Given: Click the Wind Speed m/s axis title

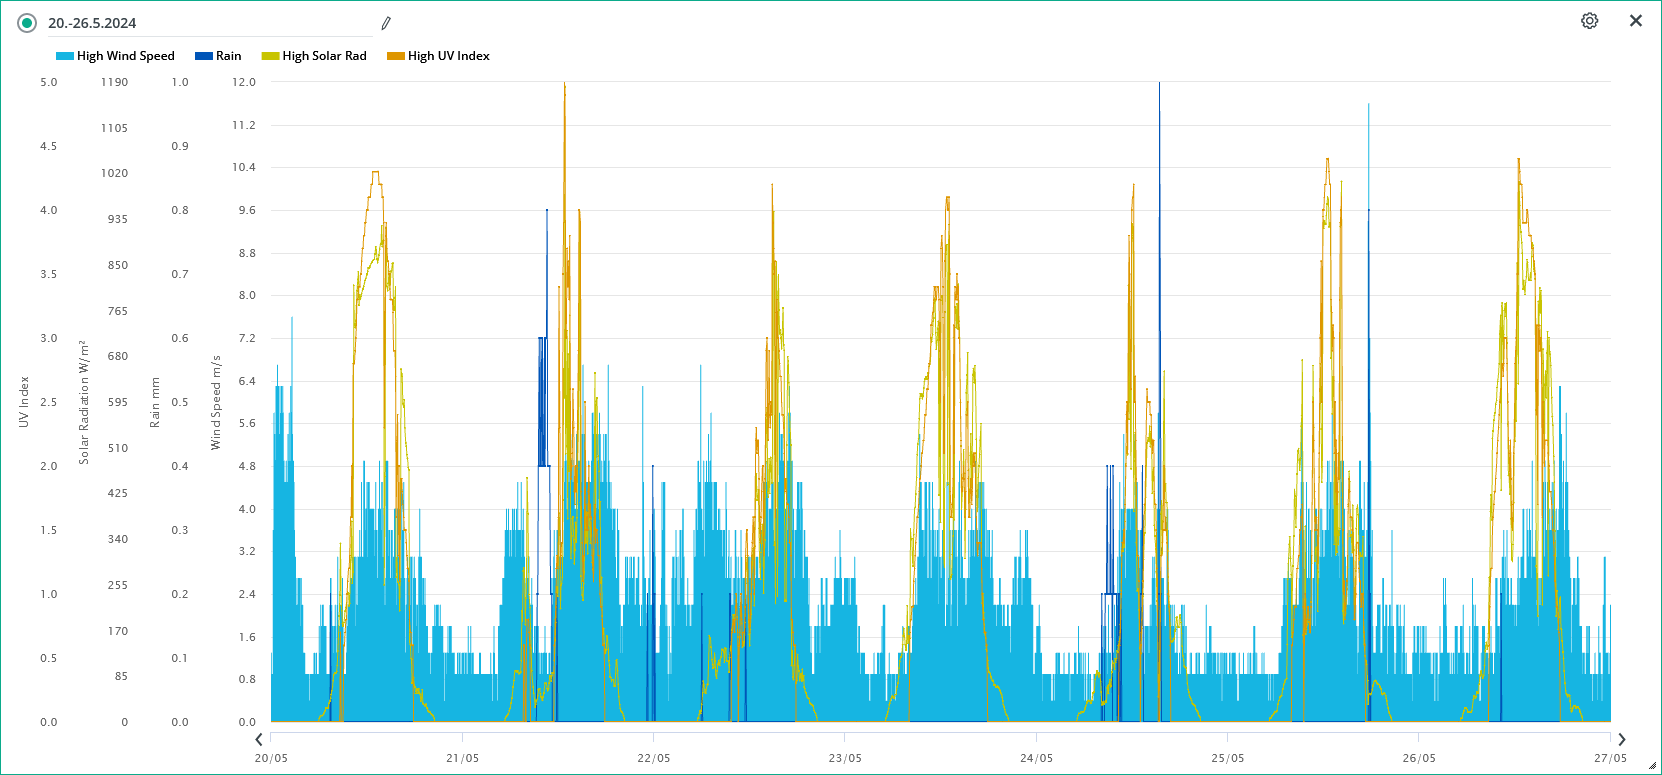Looking at the screenshot, I should tap(216, 402).
